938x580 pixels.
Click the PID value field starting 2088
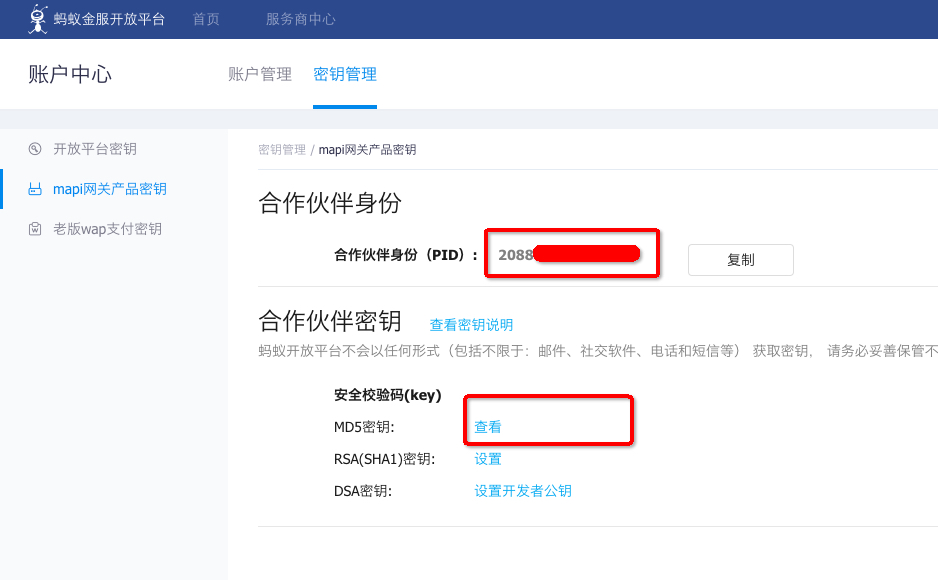click(569, 255)
